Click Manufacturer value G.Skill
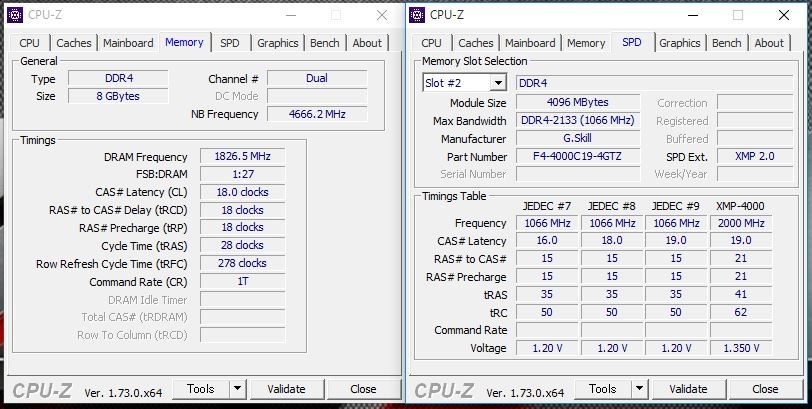The image size is (812, 409). coord(578,139)
